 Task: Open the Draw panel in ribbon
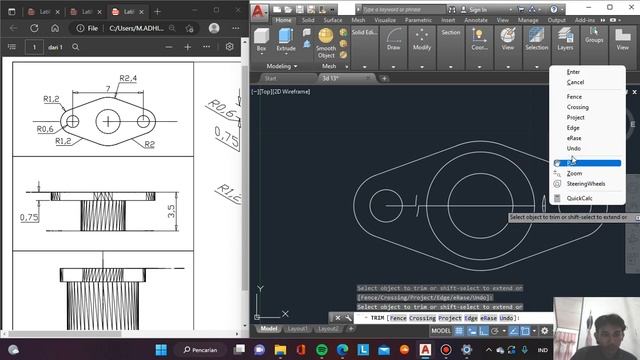393,40
